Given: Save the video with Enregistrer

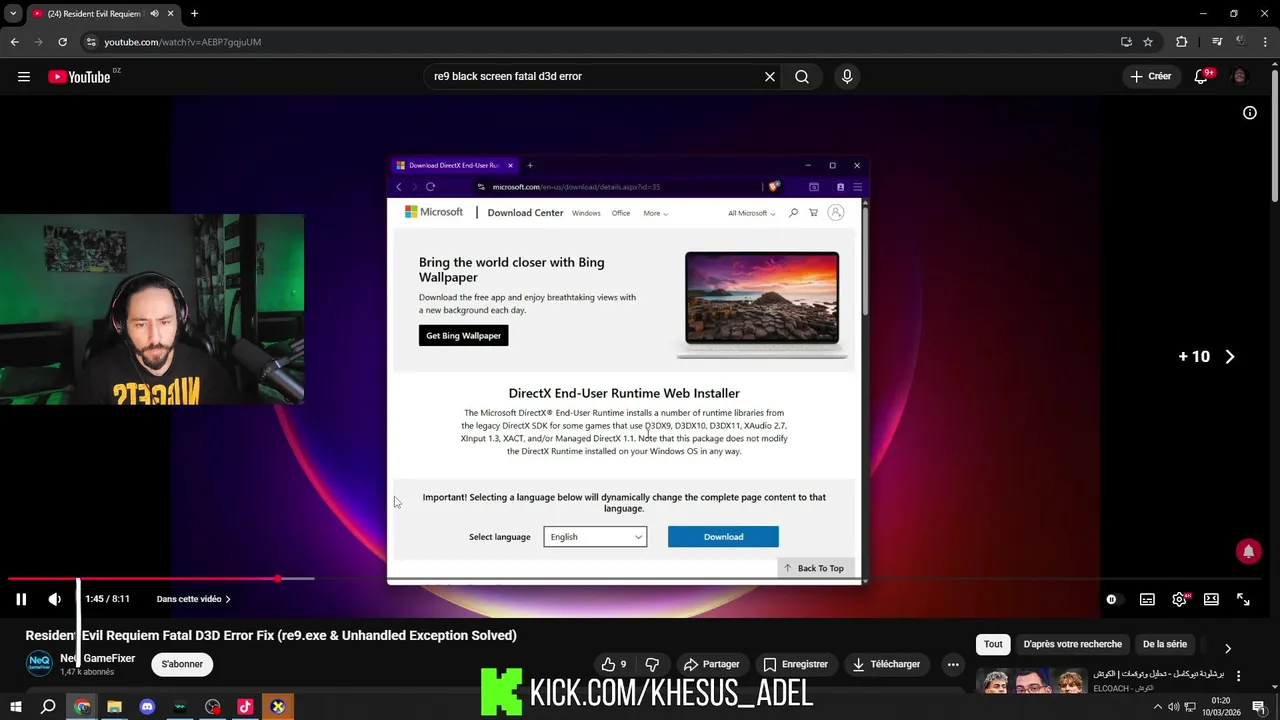Looking at the screenshot, I should pos(796,664).
